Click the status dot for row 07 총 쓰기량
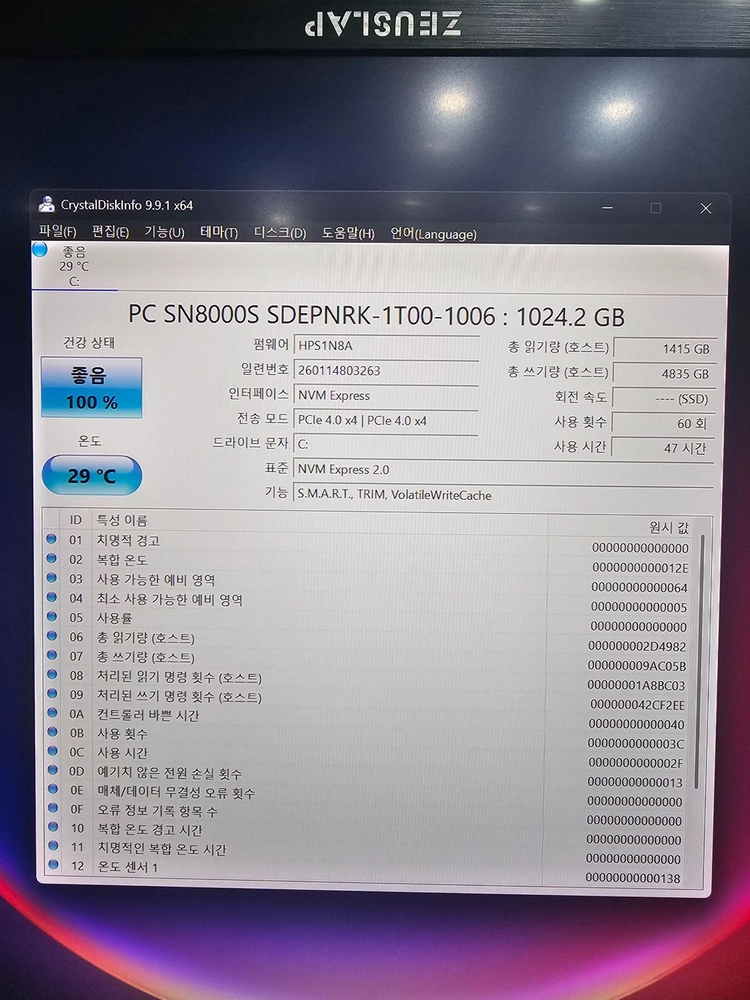This screenshot has height=1000, width=750. coord(52,655)
